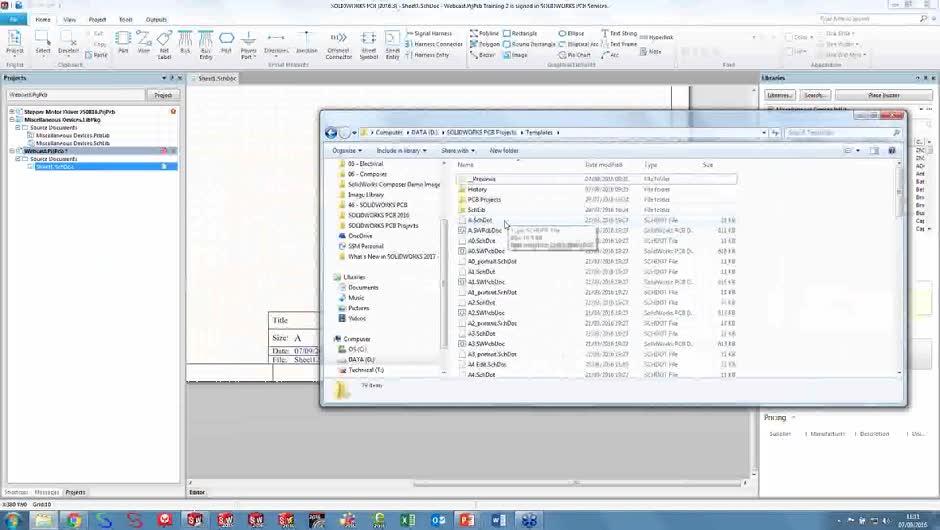Choose the Wire tool
Screen dimensions: 940x530
click(144, 43)
